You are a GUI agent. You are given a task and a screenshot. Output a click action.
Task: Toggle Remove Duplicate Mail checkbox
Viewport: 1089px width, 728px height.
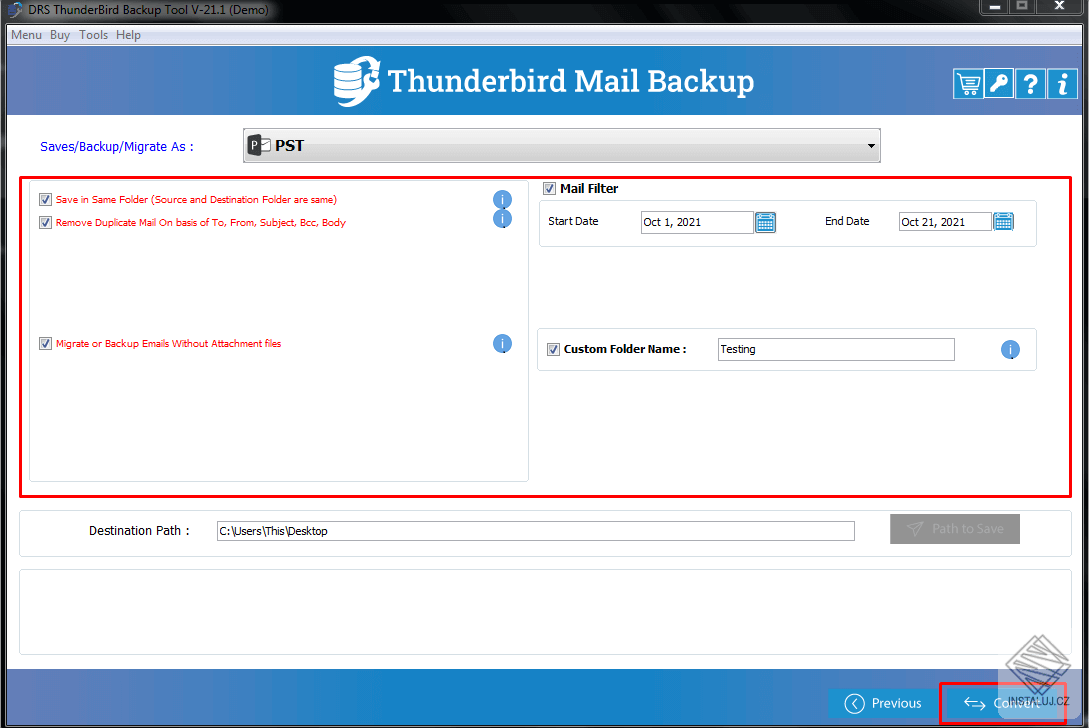pos(46,222)
